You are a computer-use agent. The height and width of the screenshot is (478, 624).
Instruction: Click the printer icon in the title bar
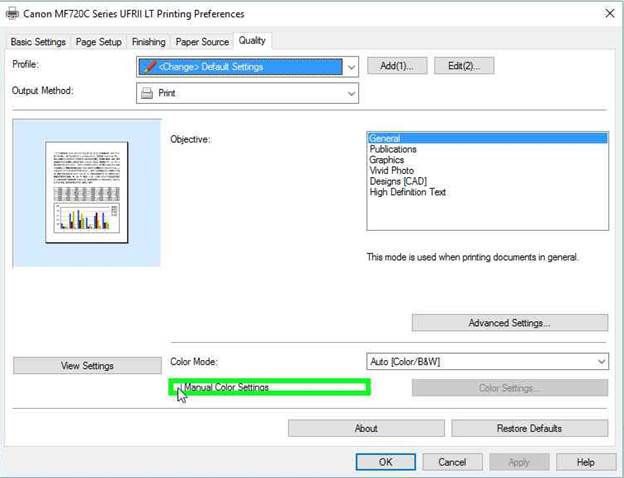12,13
